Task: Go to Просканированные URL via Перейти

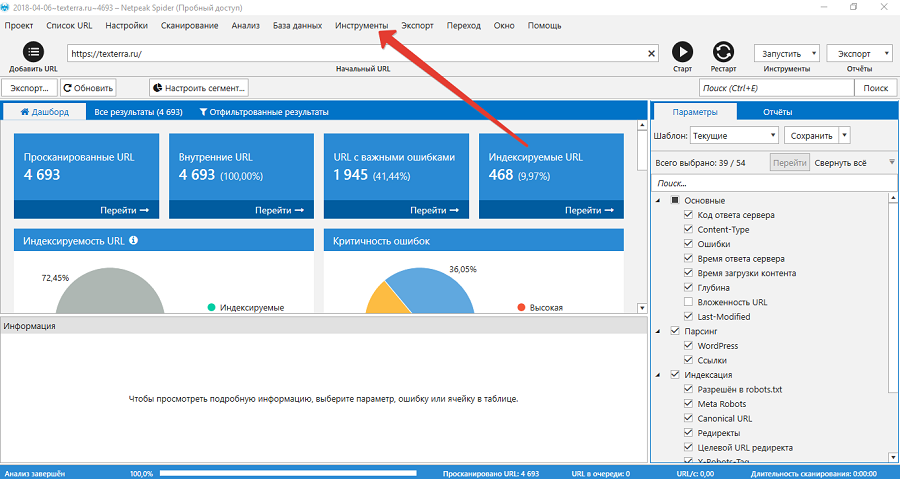Action: [x=125, y=211]
